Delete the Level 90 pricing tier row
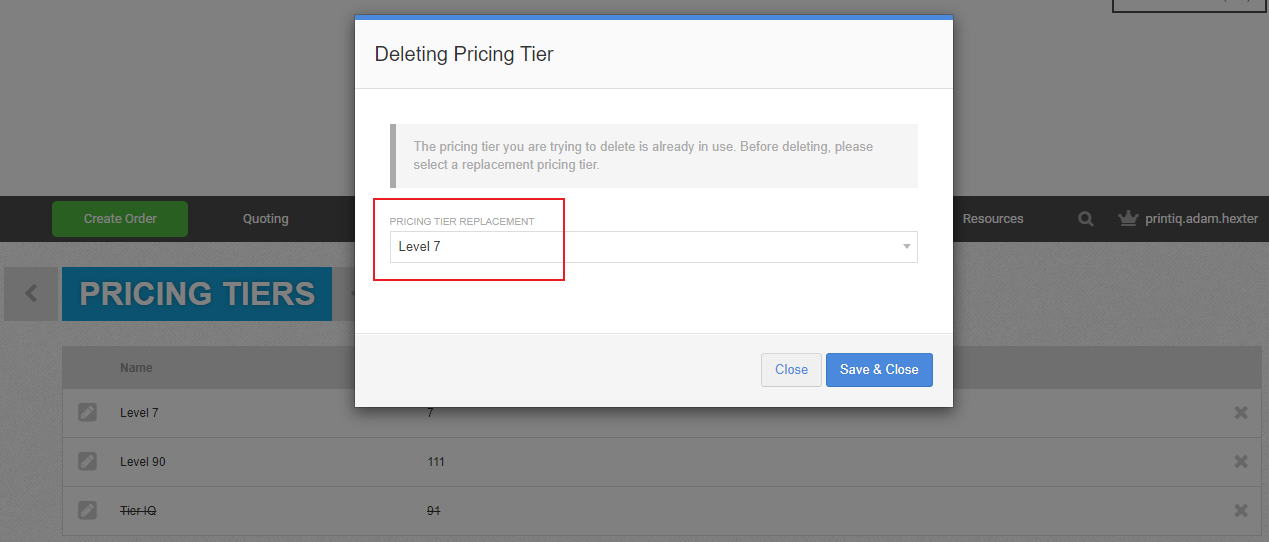 point(1241,461)
